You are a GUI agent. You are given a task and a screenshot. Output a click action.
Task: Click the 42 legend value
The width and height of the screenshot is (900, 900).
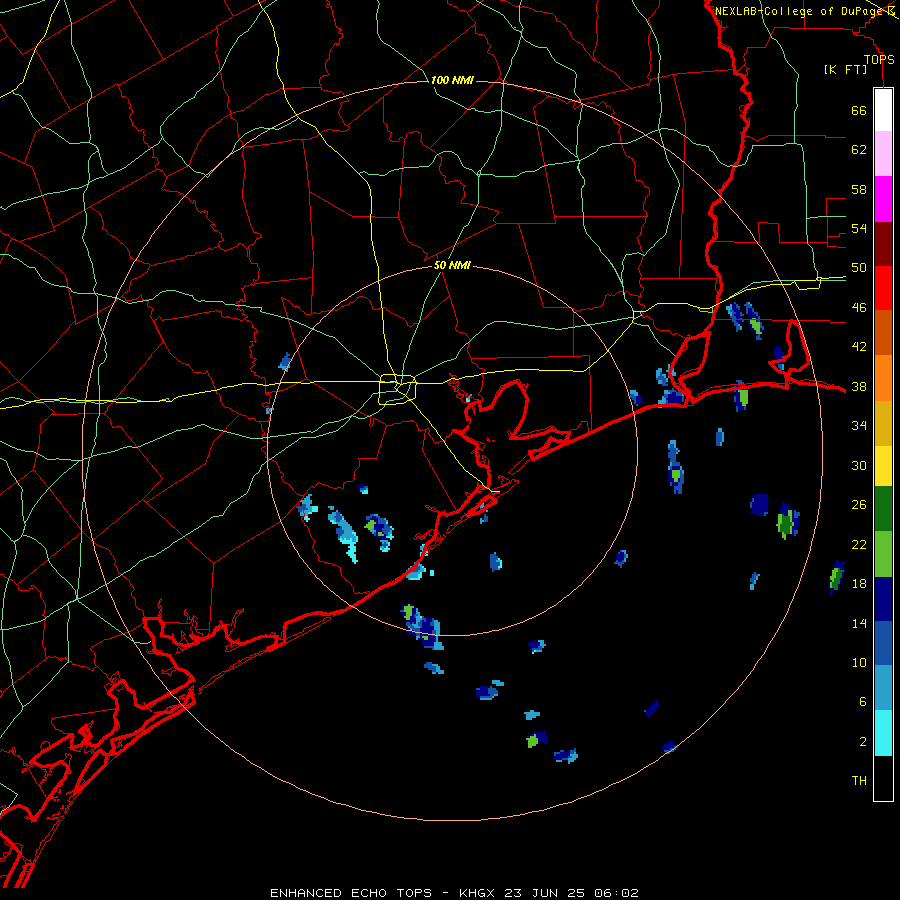click(859, 346)
